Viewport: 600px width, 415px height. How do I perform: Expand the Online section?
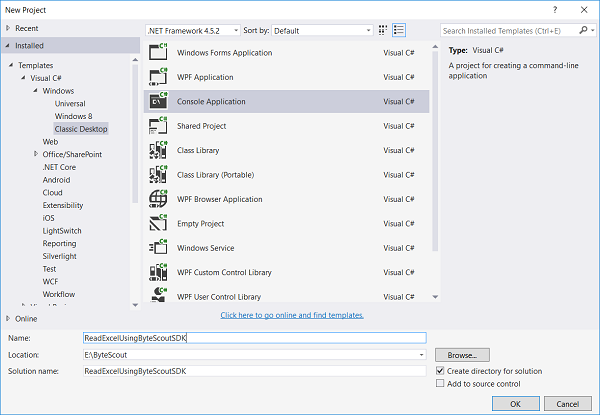[8, 318]
